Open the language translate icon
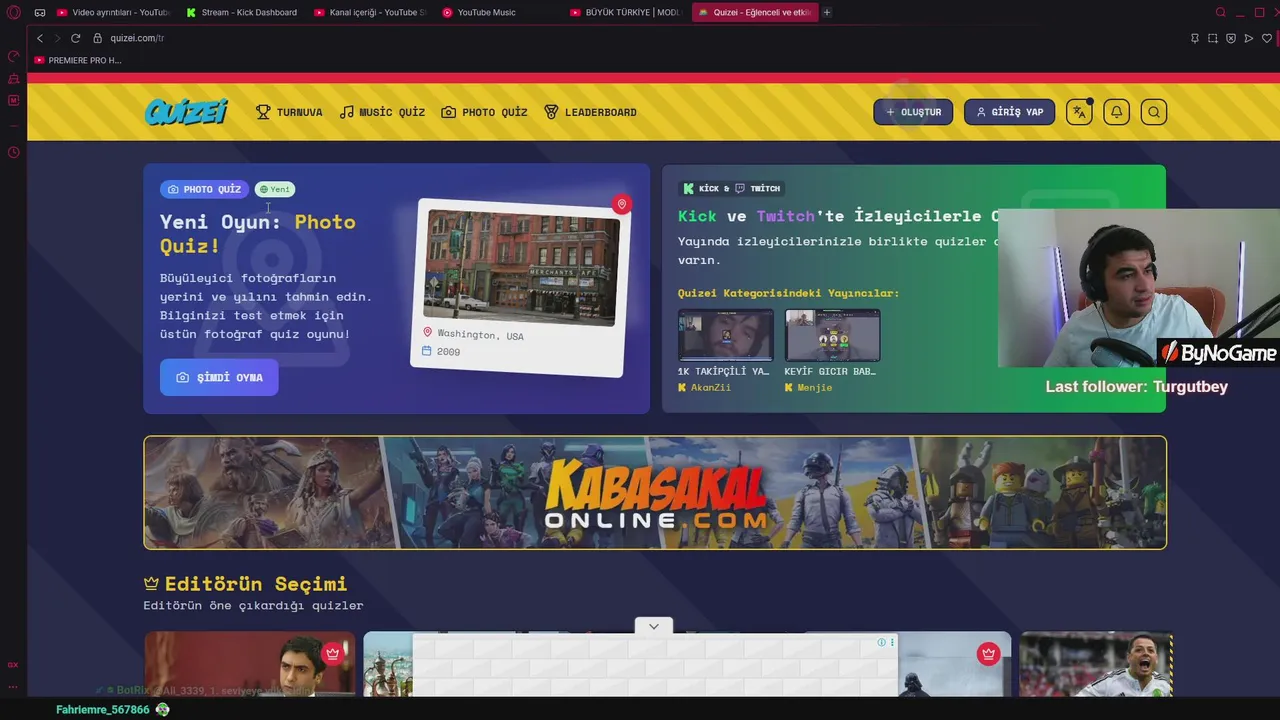This screenshot has width=1280, height=720. pyautogui.click(x=1079, y=112)
